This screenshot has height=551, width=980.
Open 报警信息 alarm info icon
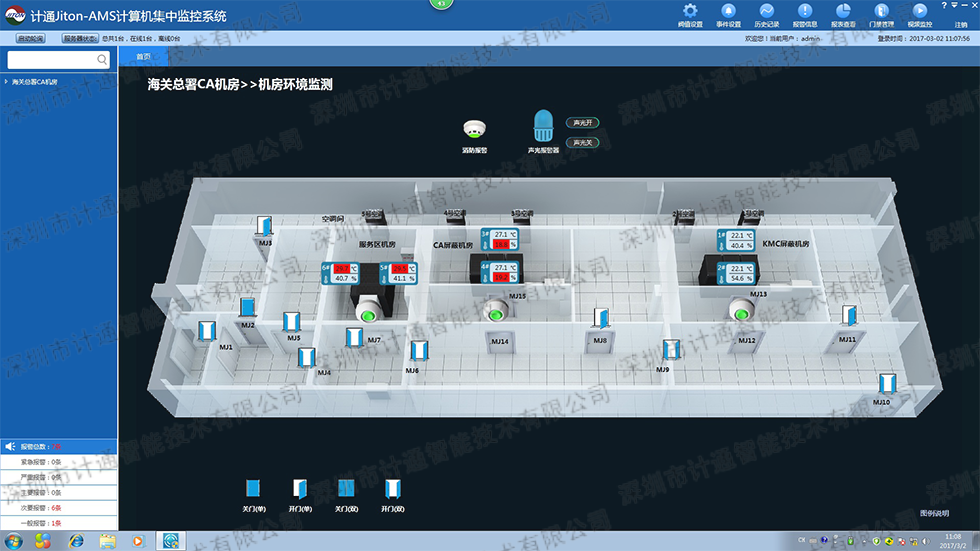[804, 12]
